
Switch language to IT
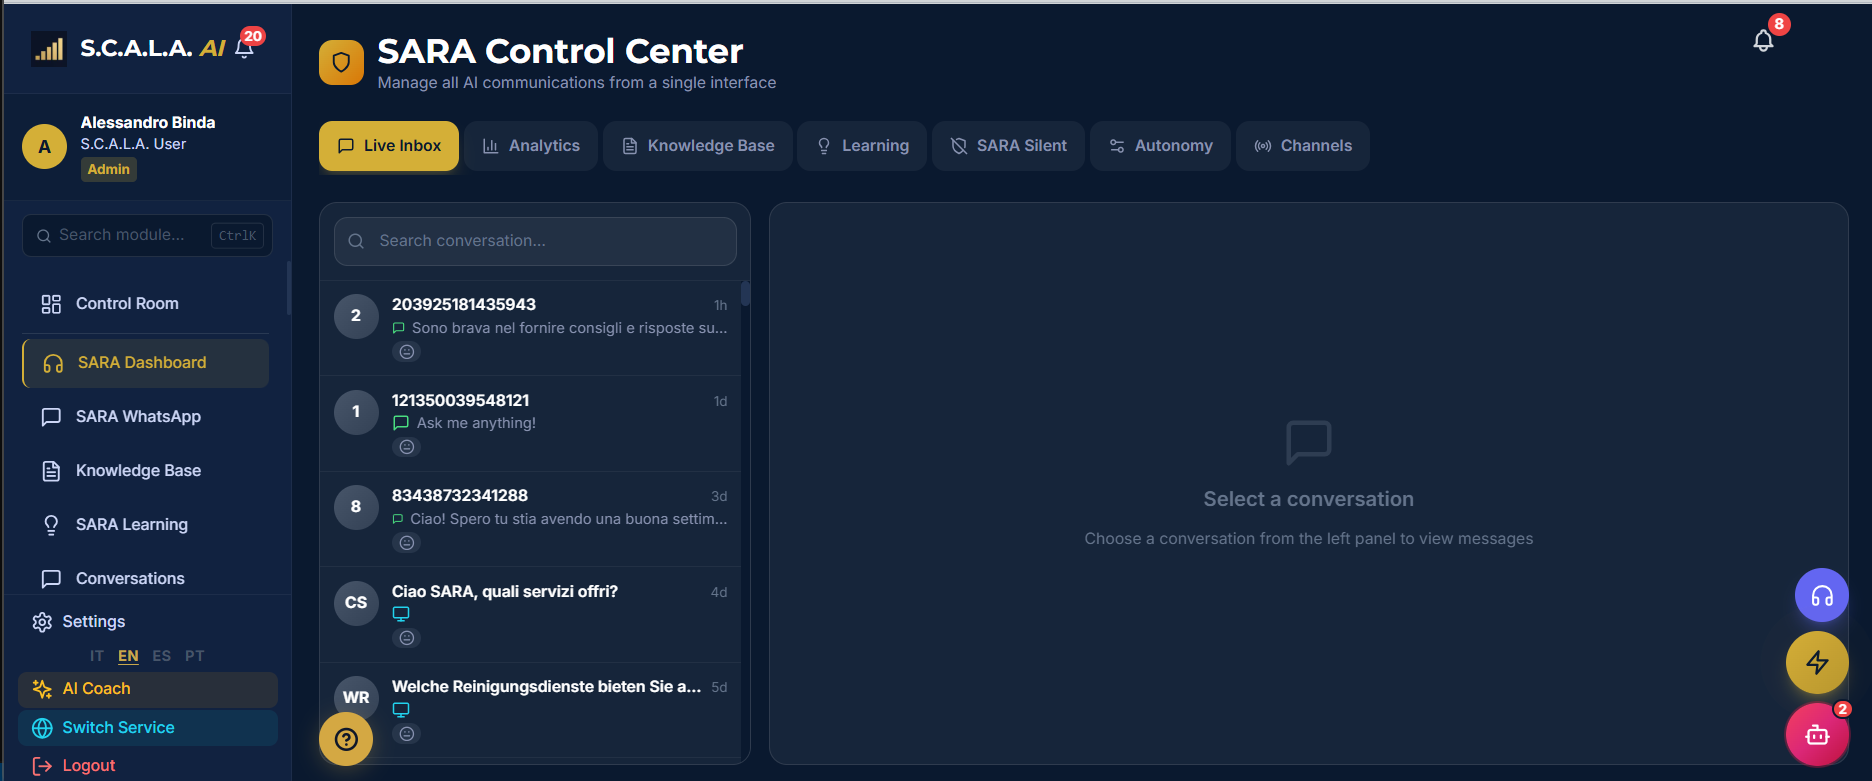pyautogui.click(x=97, y=656)
